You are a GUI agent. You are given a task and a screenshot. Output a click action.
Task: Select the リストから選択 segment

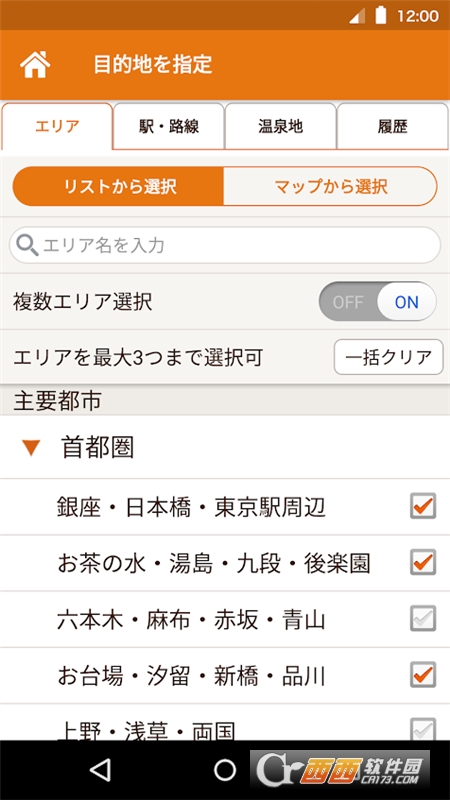pos(118,186)
